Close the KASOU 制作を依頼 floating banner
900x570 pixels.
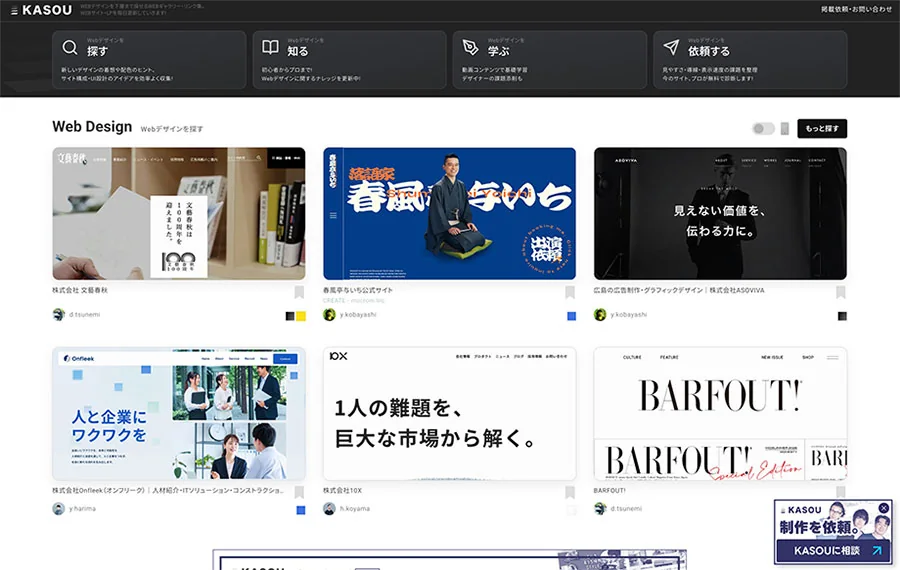click(x=884, y=508)
